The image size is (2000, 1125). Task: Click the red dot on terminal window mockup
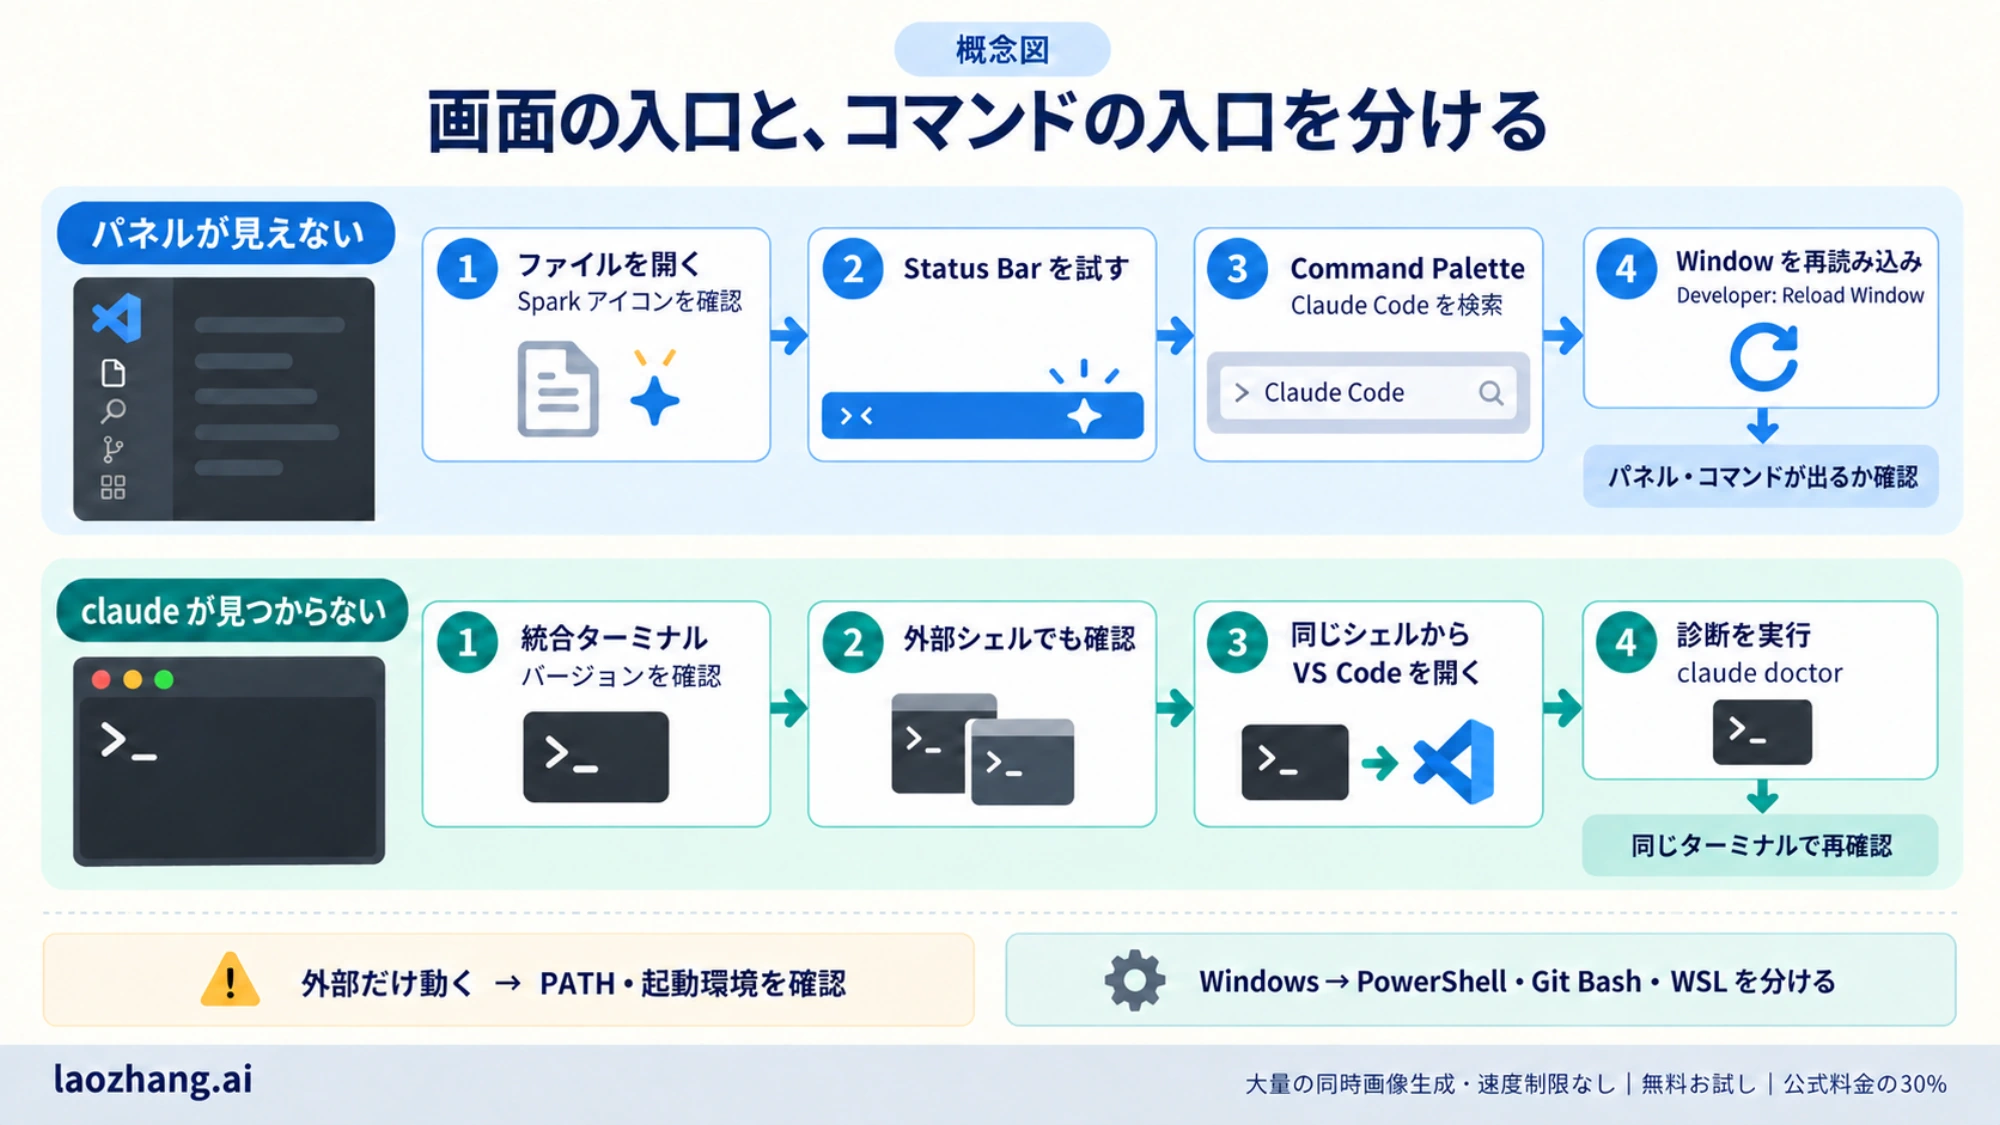[101, 680]
